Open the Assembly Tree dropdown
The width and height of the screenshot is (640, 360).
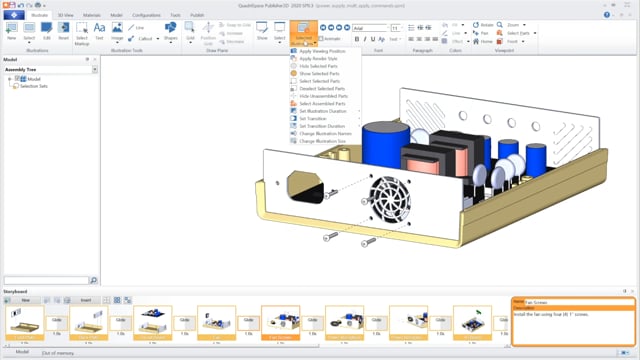[95, 69]
